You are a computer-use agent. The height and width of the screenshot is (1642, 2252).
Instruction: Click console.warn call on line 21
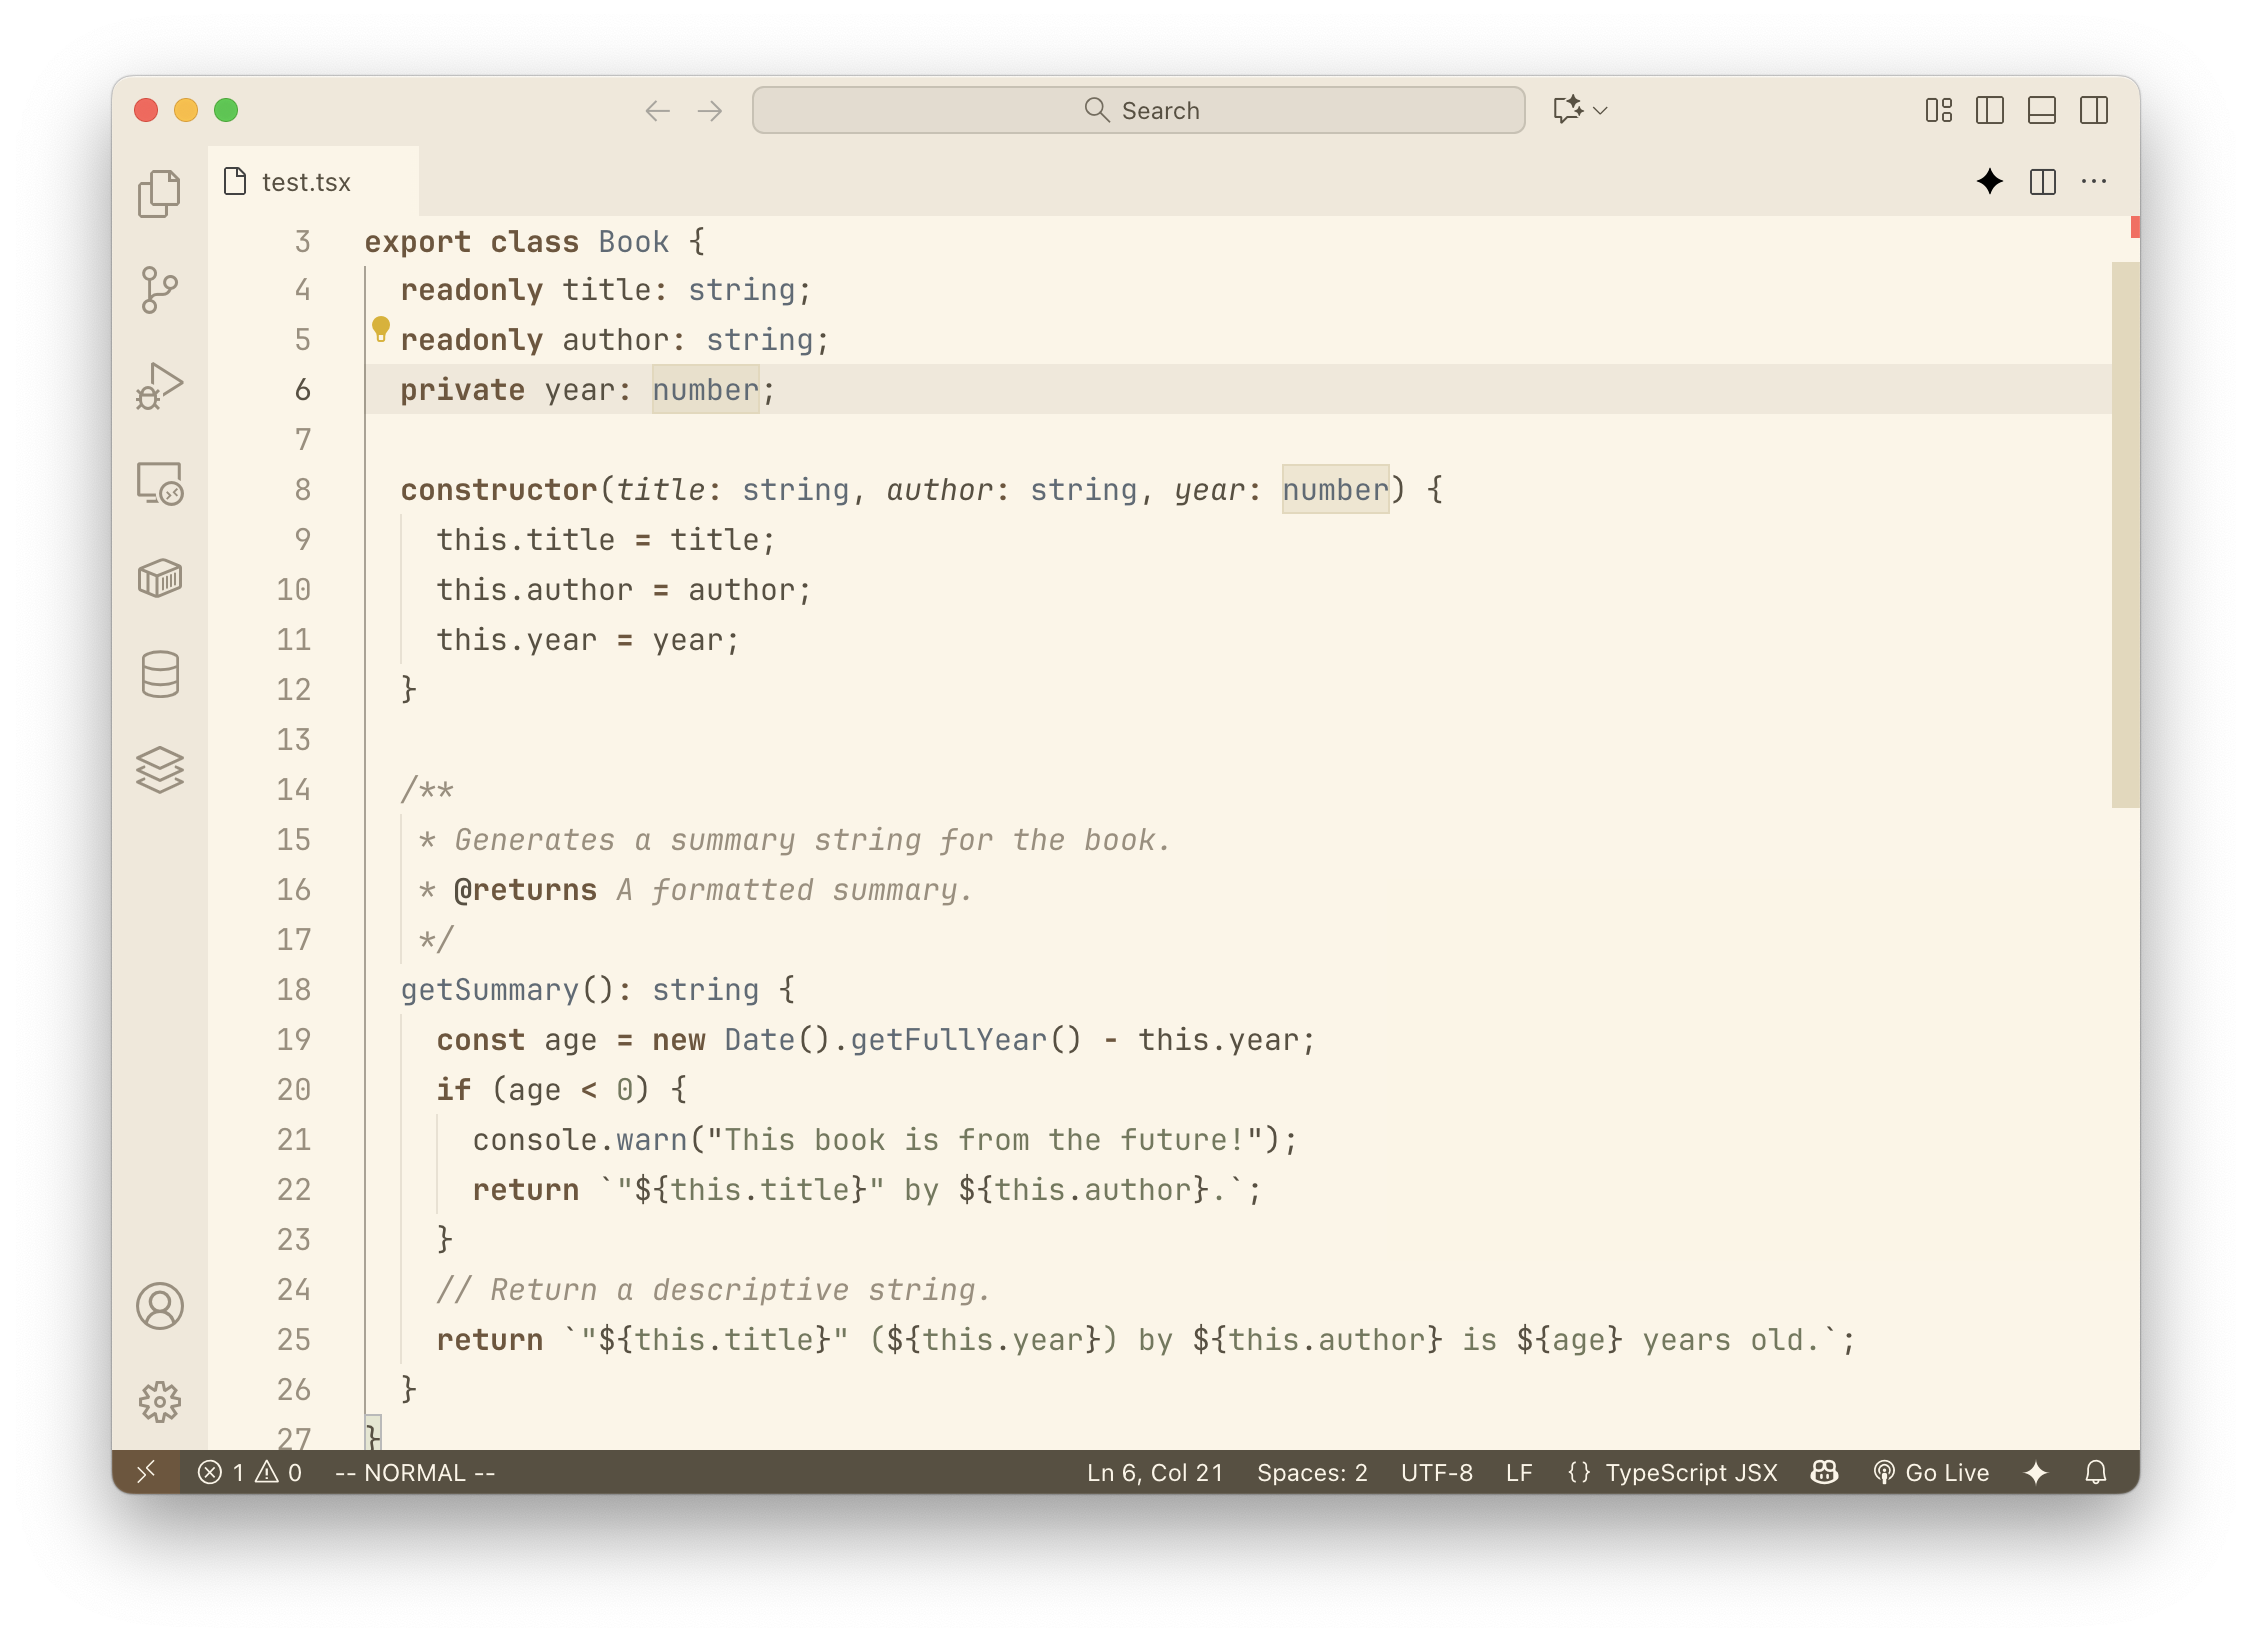tap(580, 1139)
